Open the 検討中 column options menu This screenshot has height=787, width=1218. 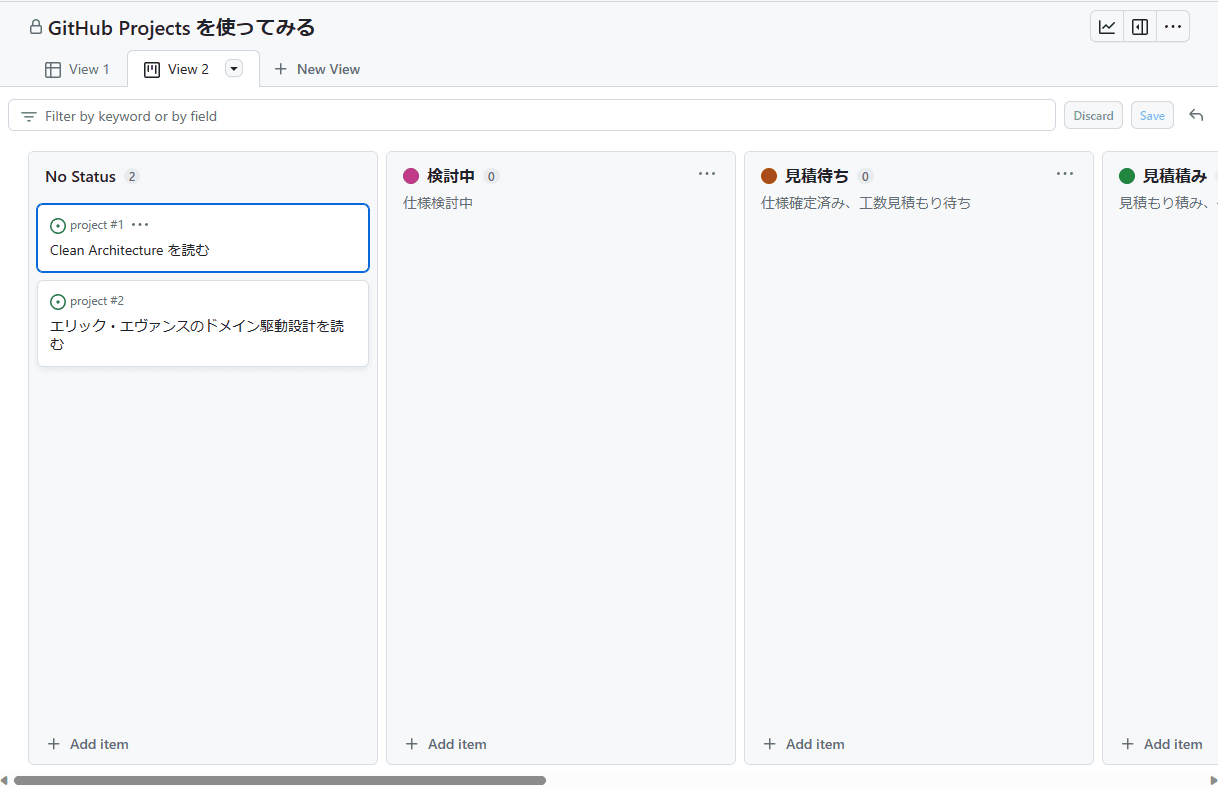pos(707,174)
